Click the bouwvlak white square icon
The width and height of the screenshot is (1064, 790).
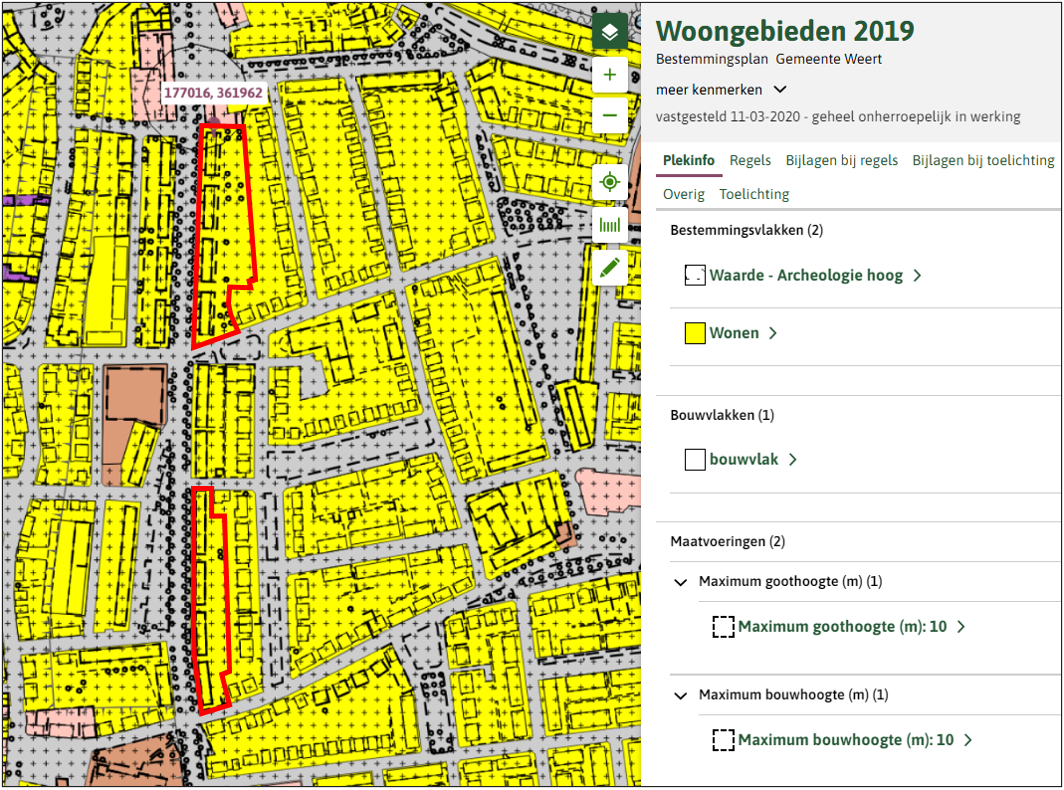point(694,459)
